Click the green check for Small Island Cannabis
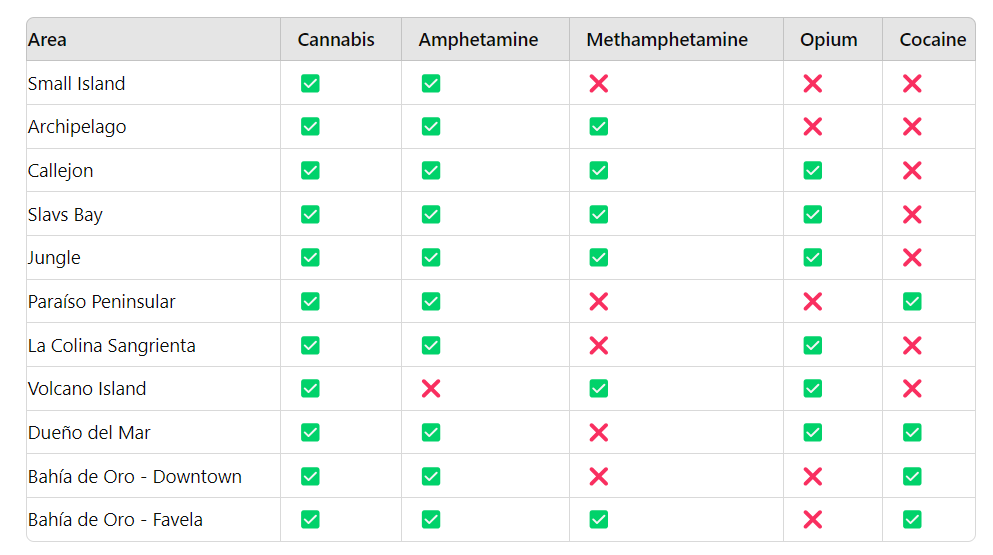Viewport: 993px width, 555px height. coord(310,84)
